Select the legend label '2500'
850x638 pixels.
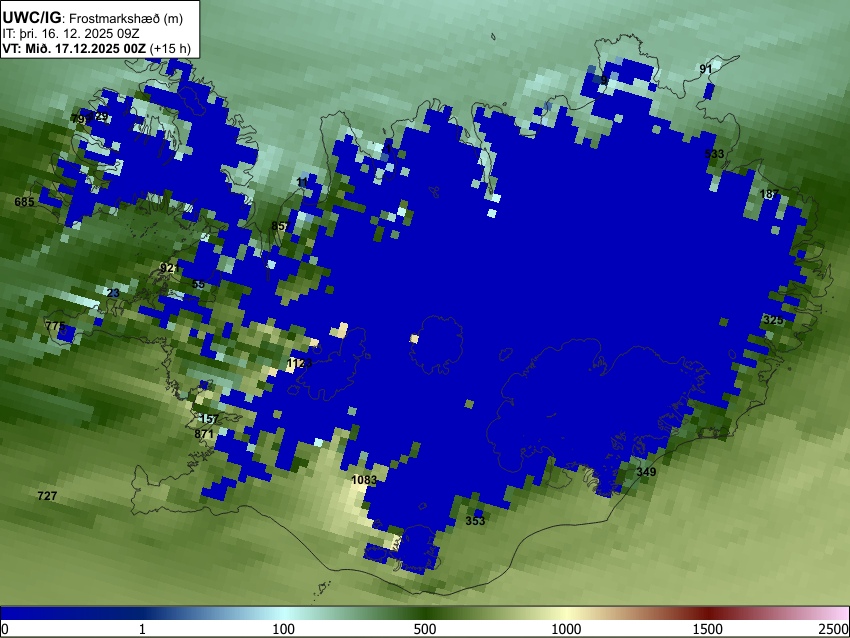[x=834, y=629]
